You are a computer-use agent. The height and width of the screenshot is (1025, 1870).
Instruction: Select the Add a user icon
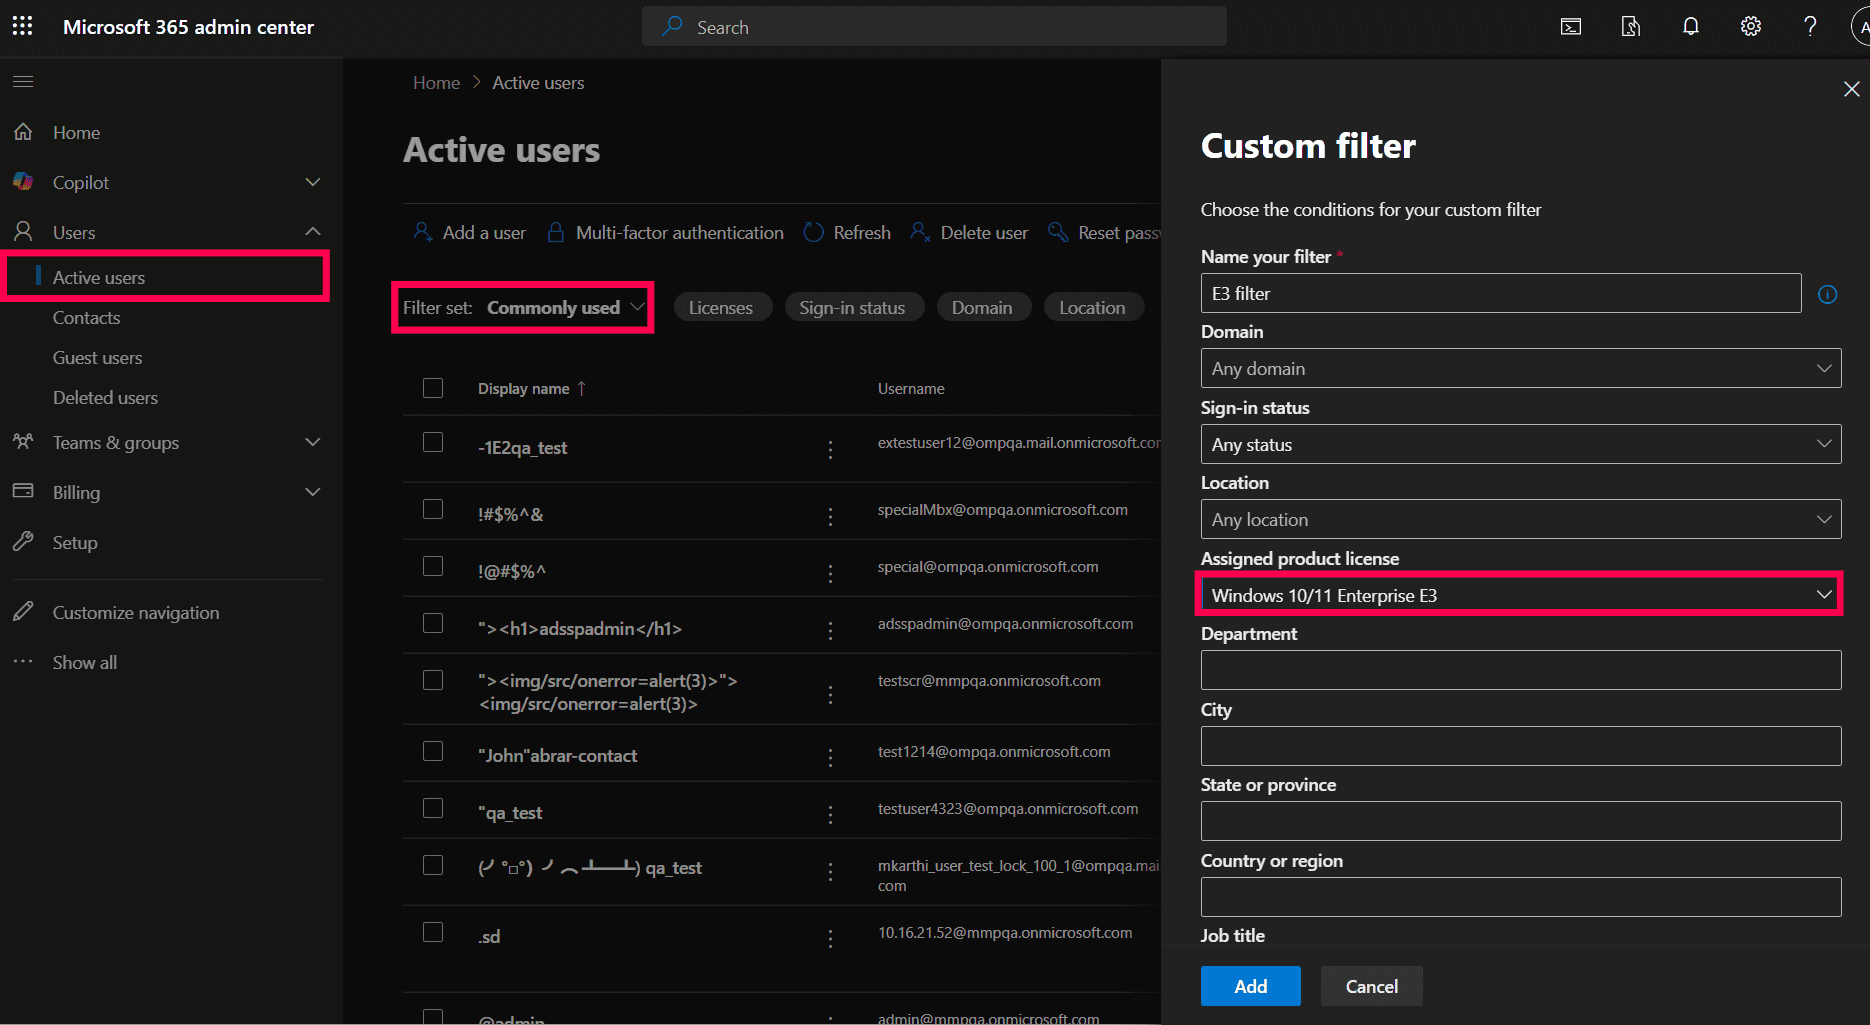coord(423,231)
